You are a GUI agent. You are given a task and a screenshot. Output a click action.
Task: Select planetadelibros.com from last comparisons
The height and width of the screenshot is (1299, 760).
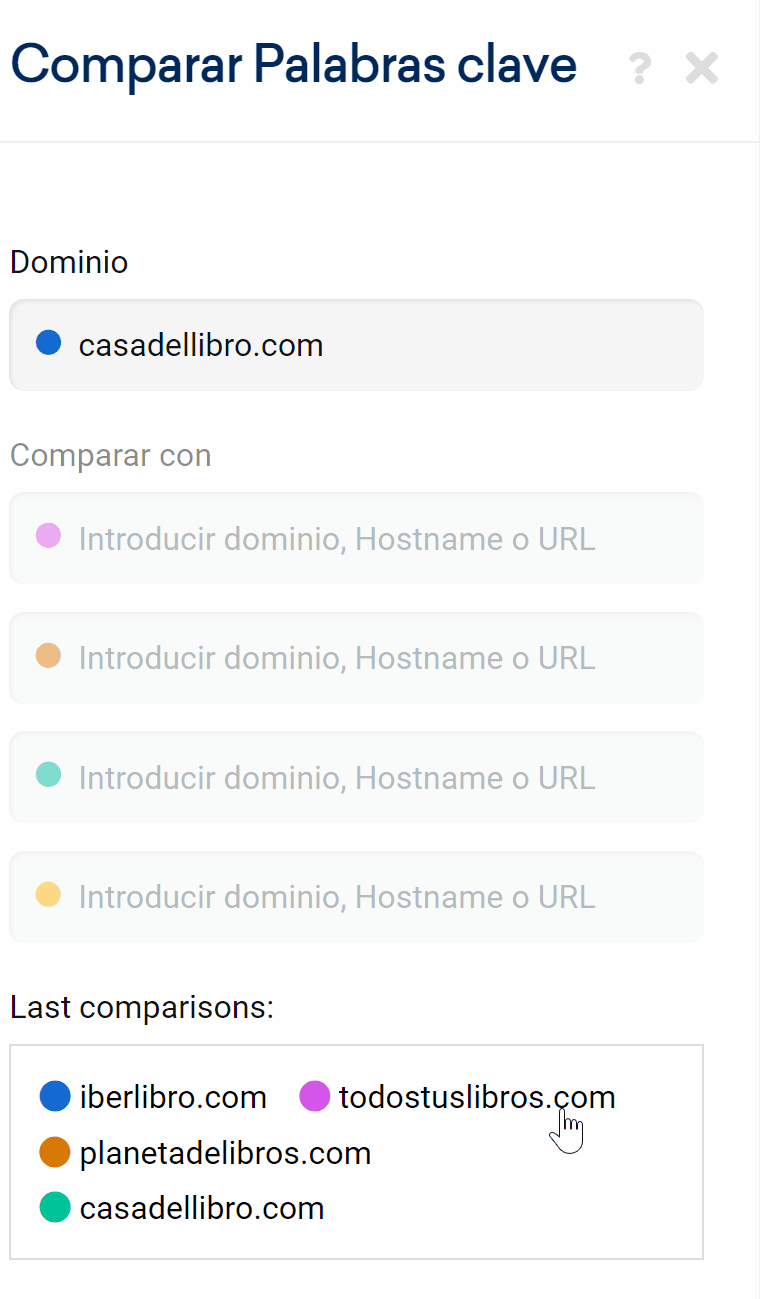click(x=225, y=1153)
